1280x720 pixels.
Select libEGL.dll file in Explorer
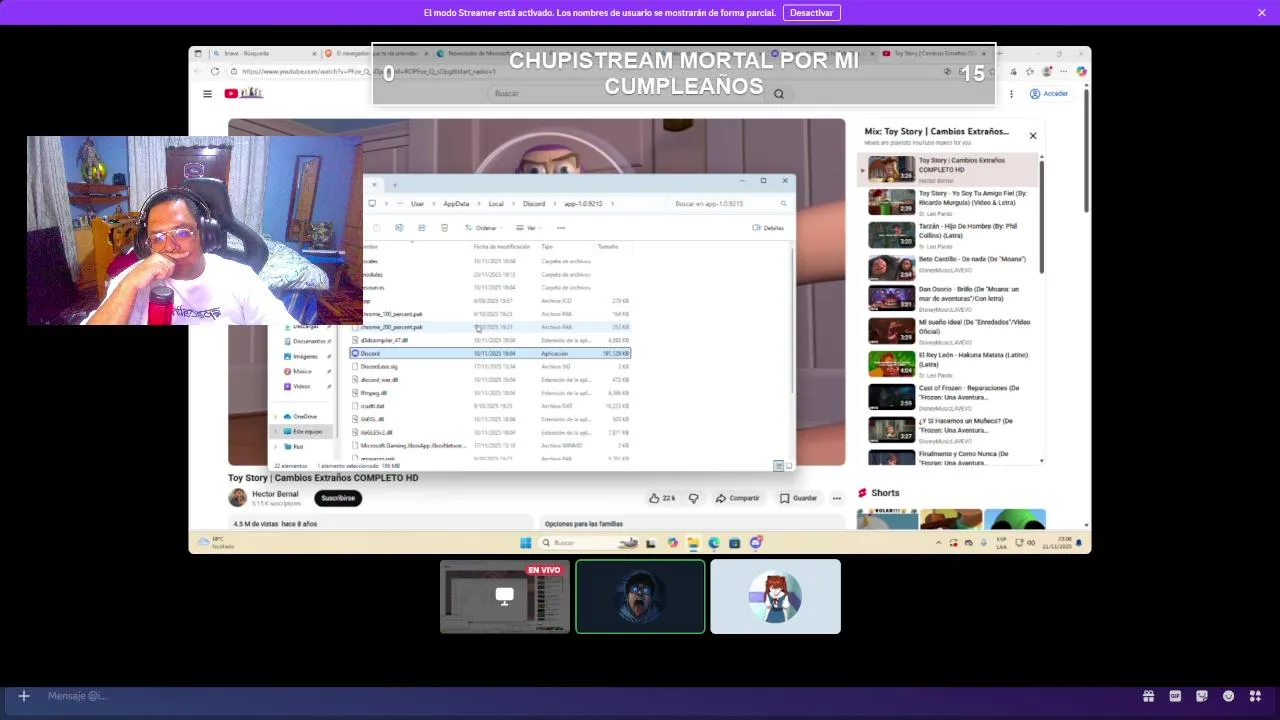pos(490,419)
